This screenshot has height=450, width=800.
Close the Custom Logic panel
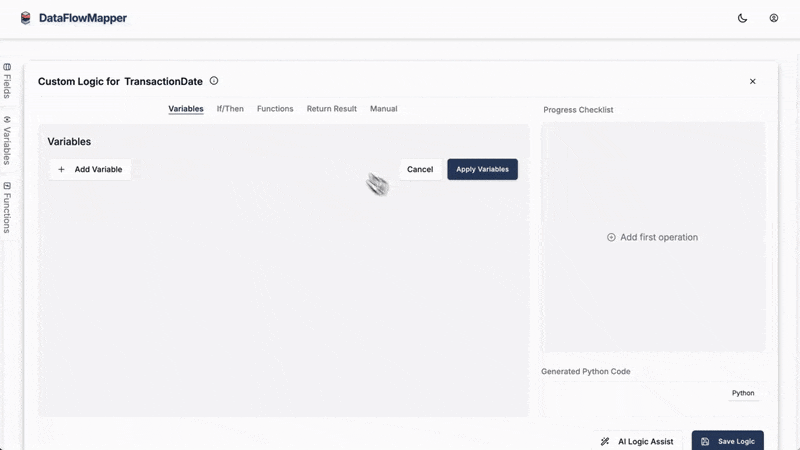(x=753, y=81)
